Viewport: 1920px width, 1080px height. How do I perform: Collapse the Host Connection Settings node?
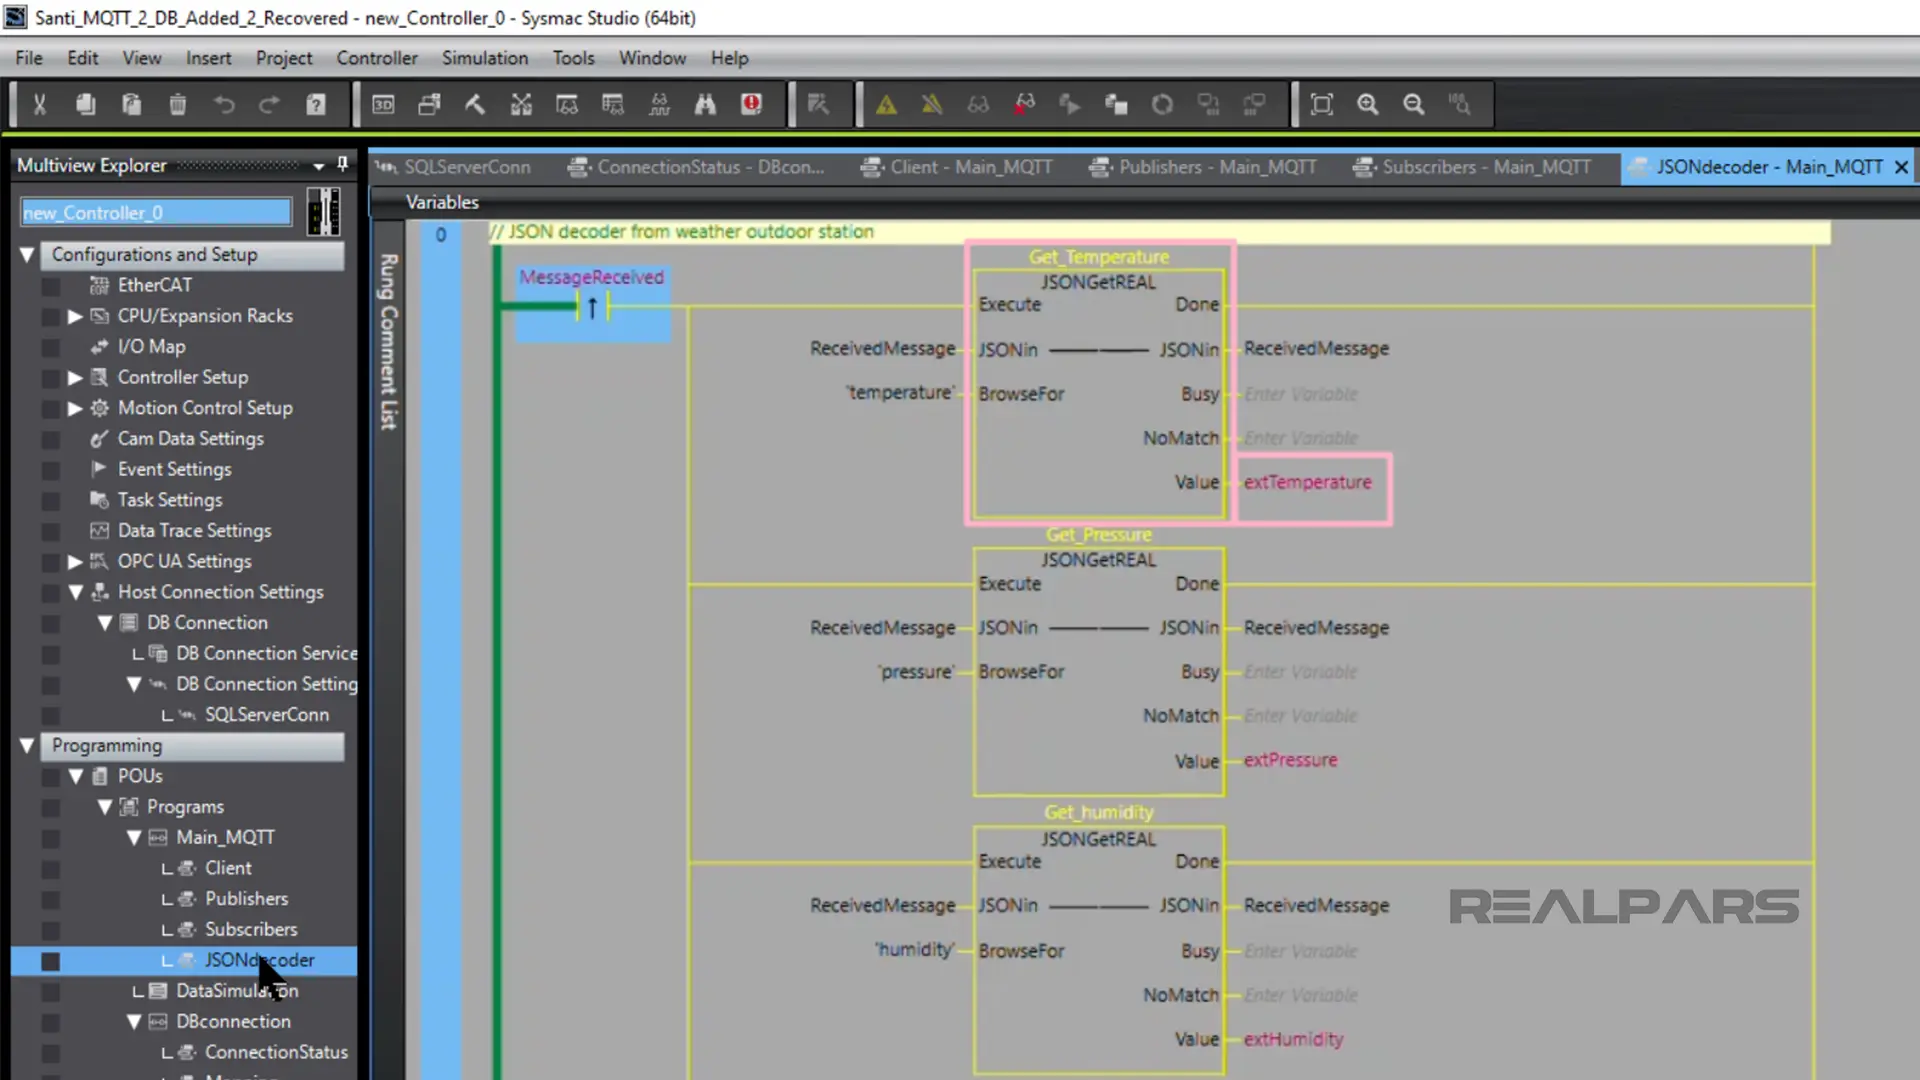75,592
